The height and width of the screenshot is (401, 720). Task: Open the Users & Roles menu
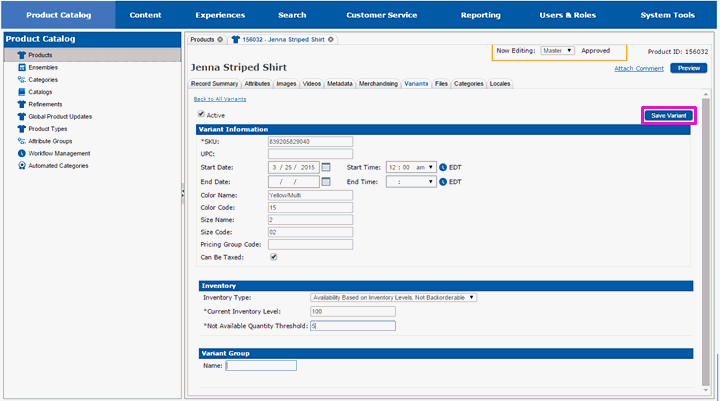point(568,15)
